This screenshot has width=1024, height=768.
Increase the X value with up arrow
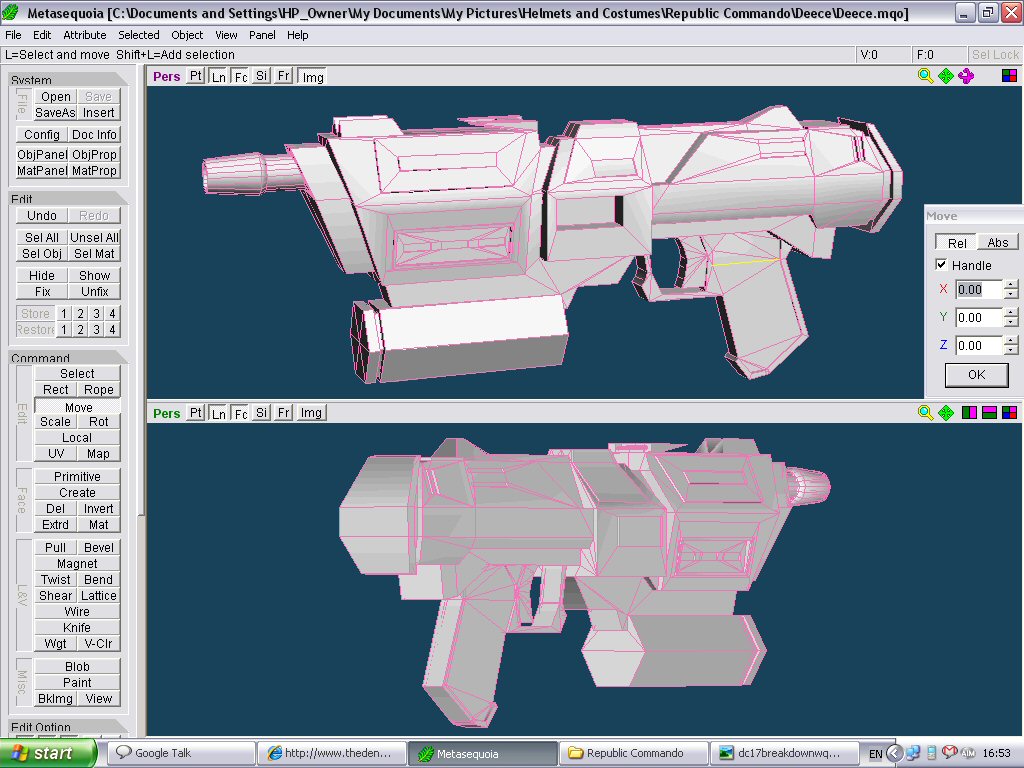click(1010, 285)
